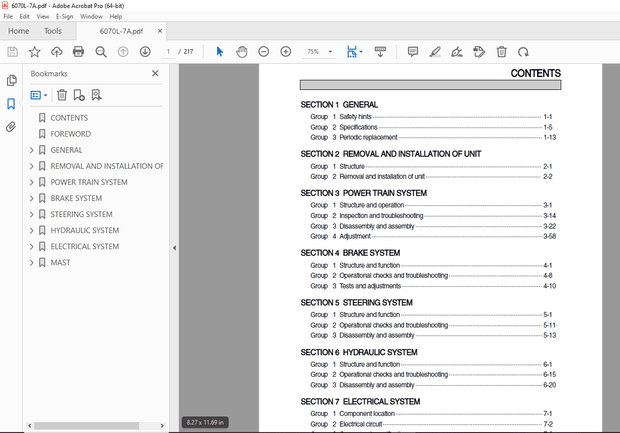Open the Attachments paperclip panel
Viewport: 620px width, 433px height.
[11, 127]
